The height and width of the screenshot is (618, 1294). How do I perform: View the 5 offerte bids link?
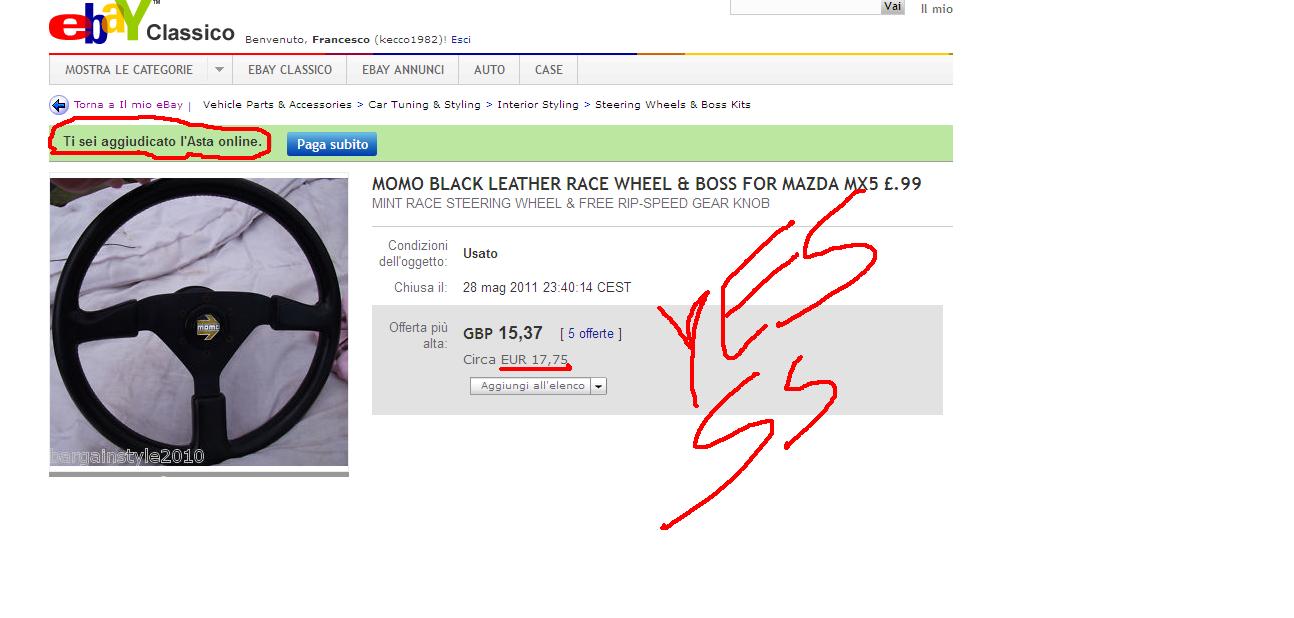click(590, 334)
